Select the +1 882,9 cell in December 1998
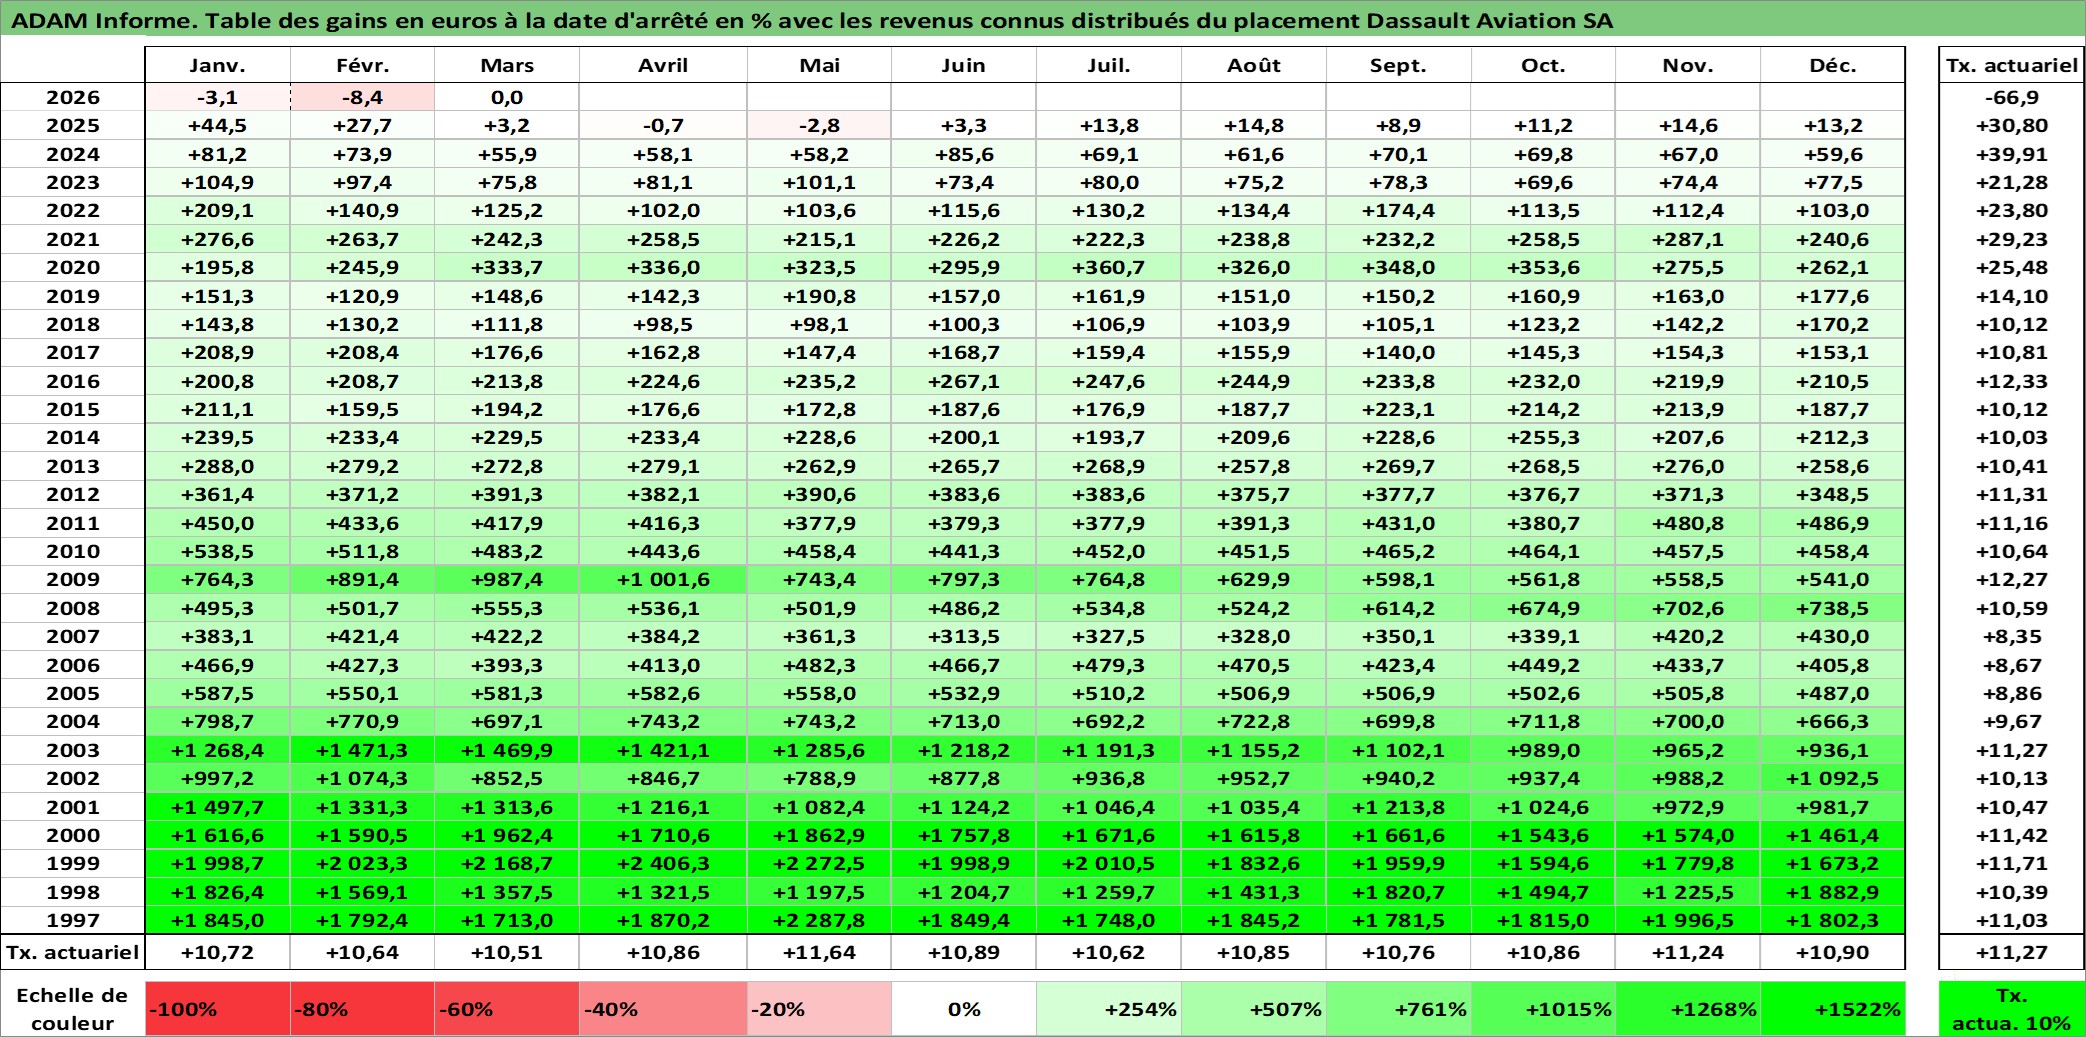Screen dimensions: 2086x1037 1833,892
